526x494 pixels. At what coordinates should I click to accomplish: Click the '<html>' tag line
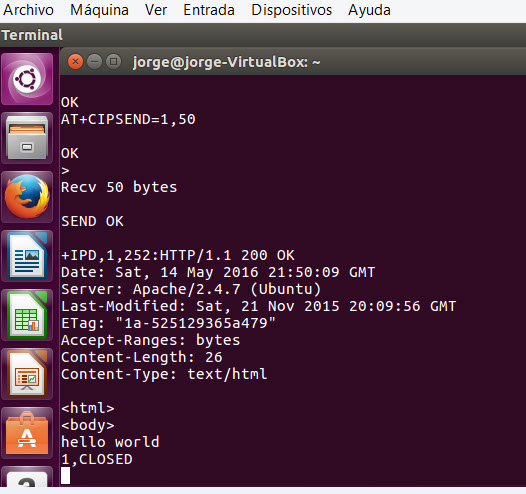tap(88, 408)
